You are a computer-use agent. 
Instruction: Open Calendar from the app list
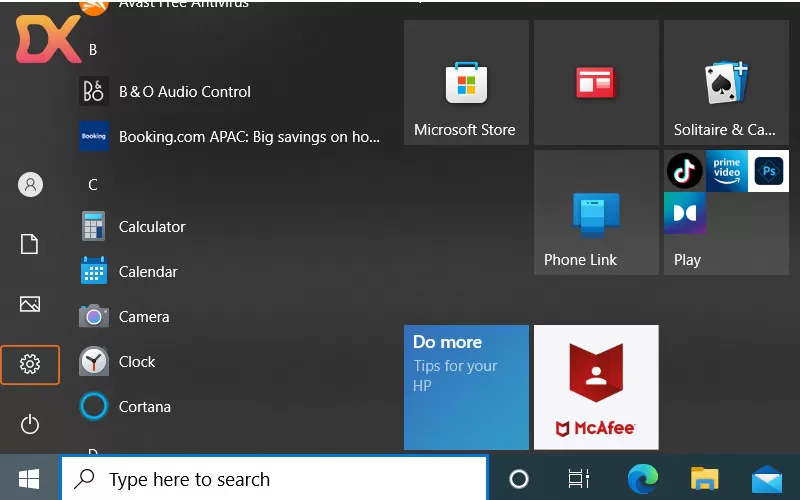tap(147, 272)
